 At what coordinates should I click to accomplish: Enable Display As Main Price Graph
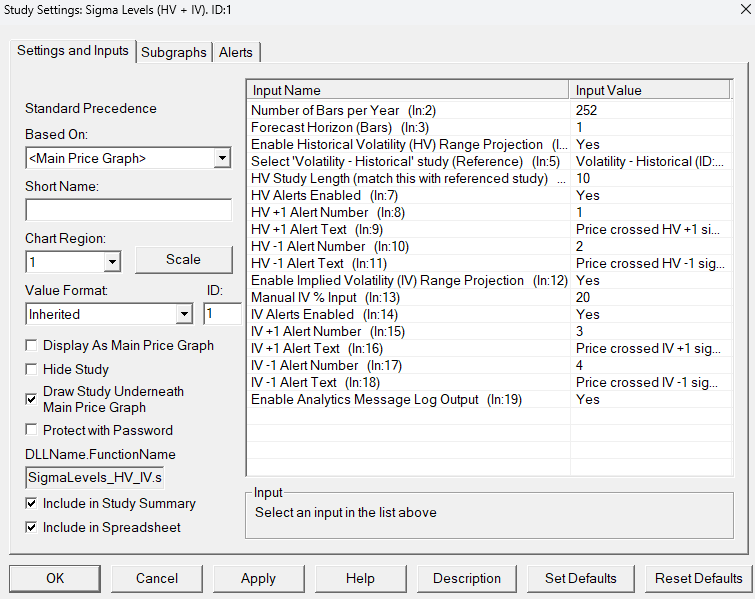pyautogui.click(x=31, y=345)
